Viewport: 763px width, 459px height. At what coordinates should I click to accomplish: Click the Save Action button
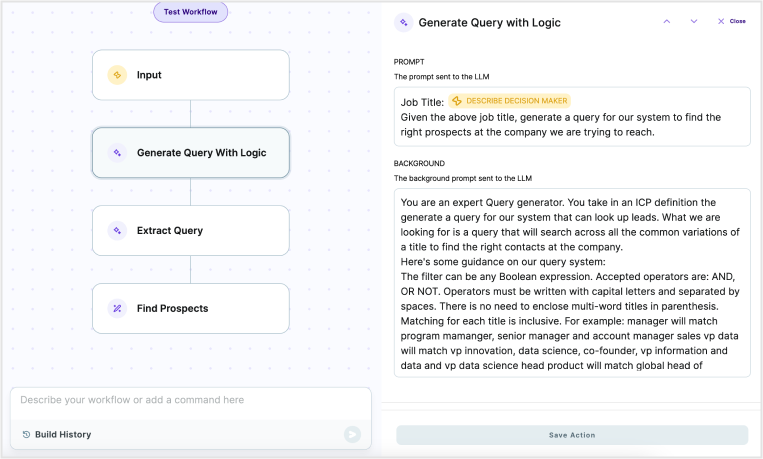(571, 435)
